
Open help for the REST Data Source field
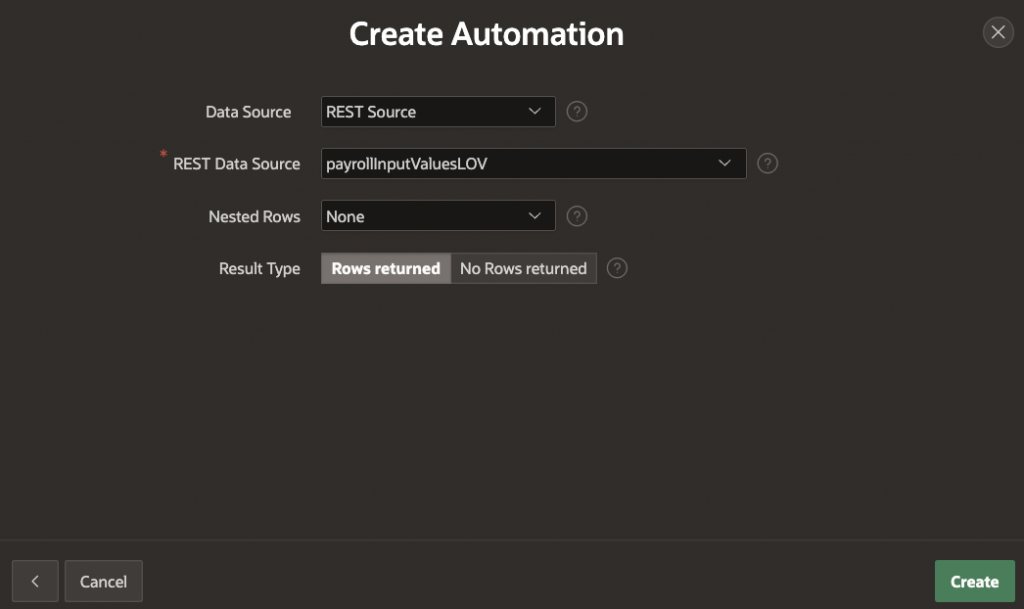[x=767, y=164]
